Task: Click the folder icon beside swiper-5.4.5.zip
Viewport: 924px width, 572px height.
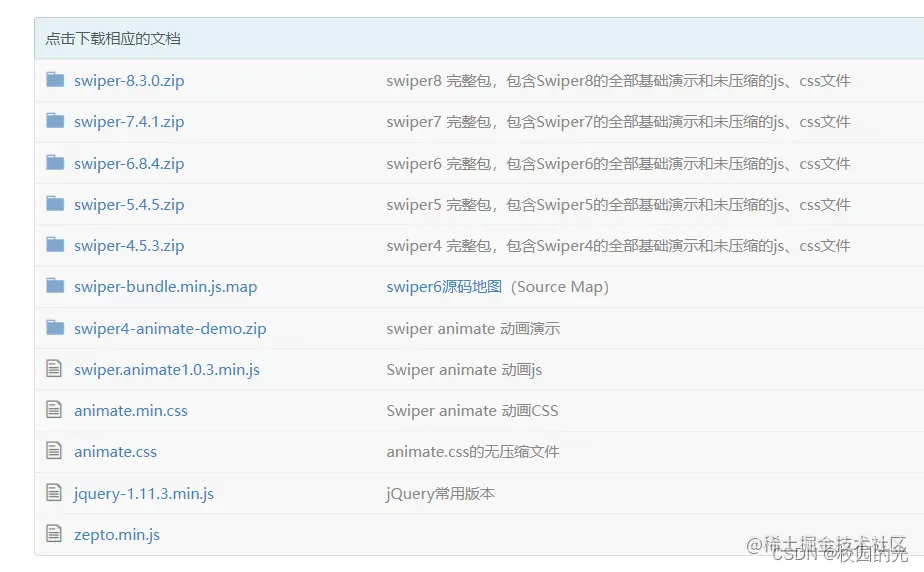Action: (55, 204)
